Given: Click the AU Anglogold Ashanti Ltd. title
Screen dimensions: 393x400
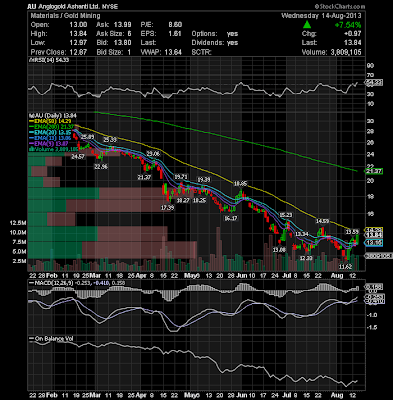Looking at the screenshot, I should 72,6.
